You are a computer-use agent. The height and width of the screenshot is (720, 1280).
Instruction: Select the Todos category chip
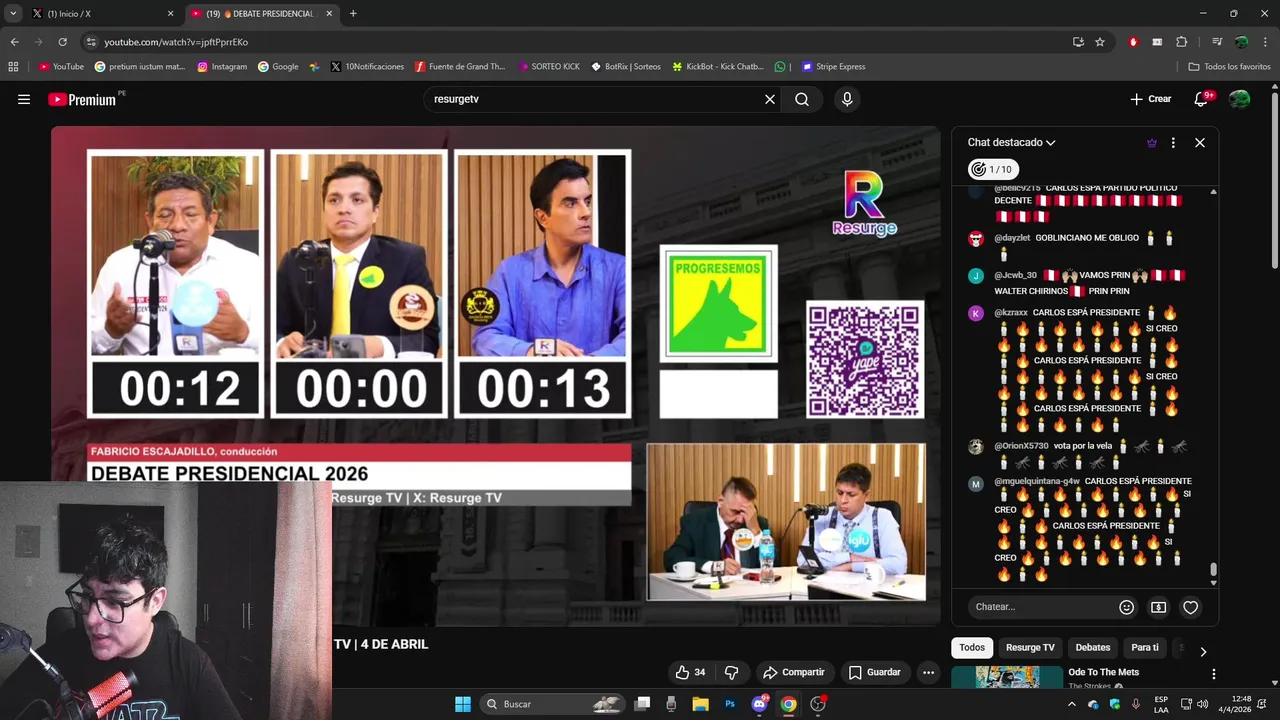[972, 648]
